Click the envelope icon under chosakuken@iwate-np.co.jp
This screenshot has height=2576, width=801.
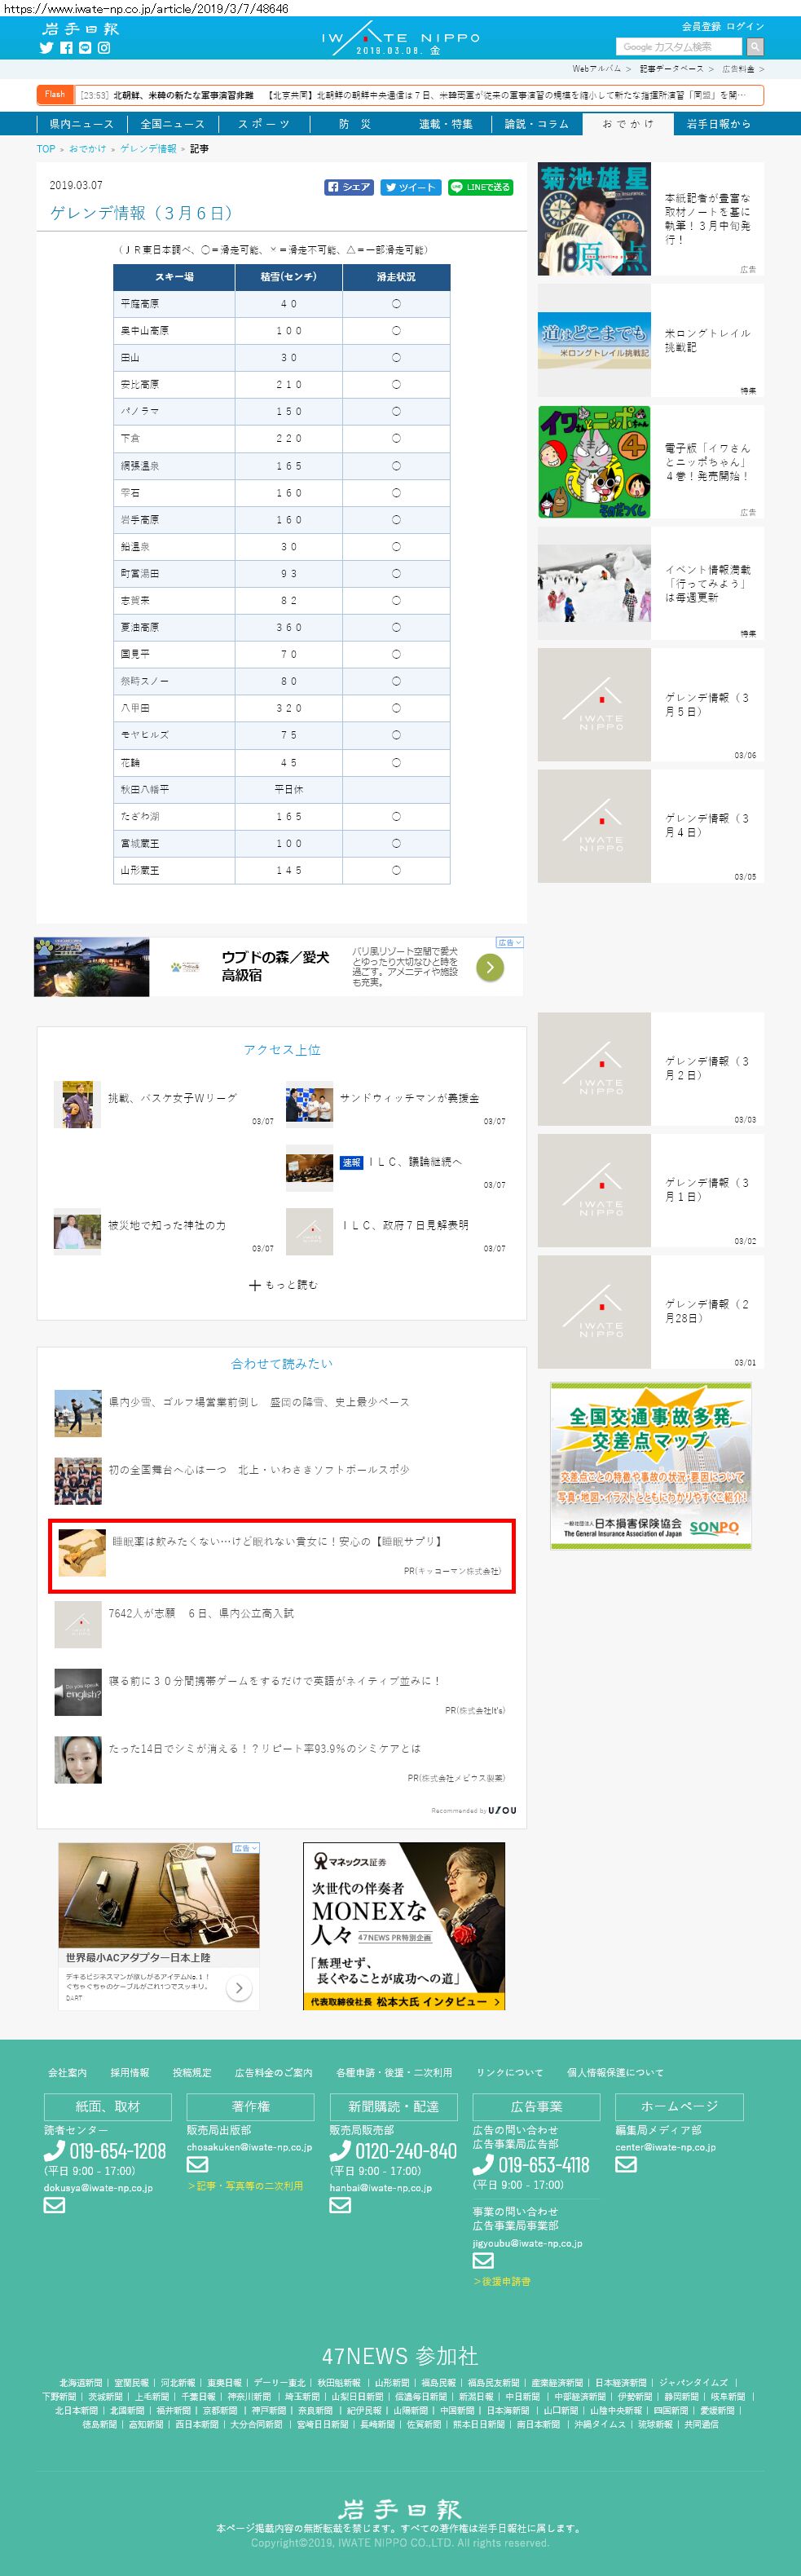click(197, 2164)
